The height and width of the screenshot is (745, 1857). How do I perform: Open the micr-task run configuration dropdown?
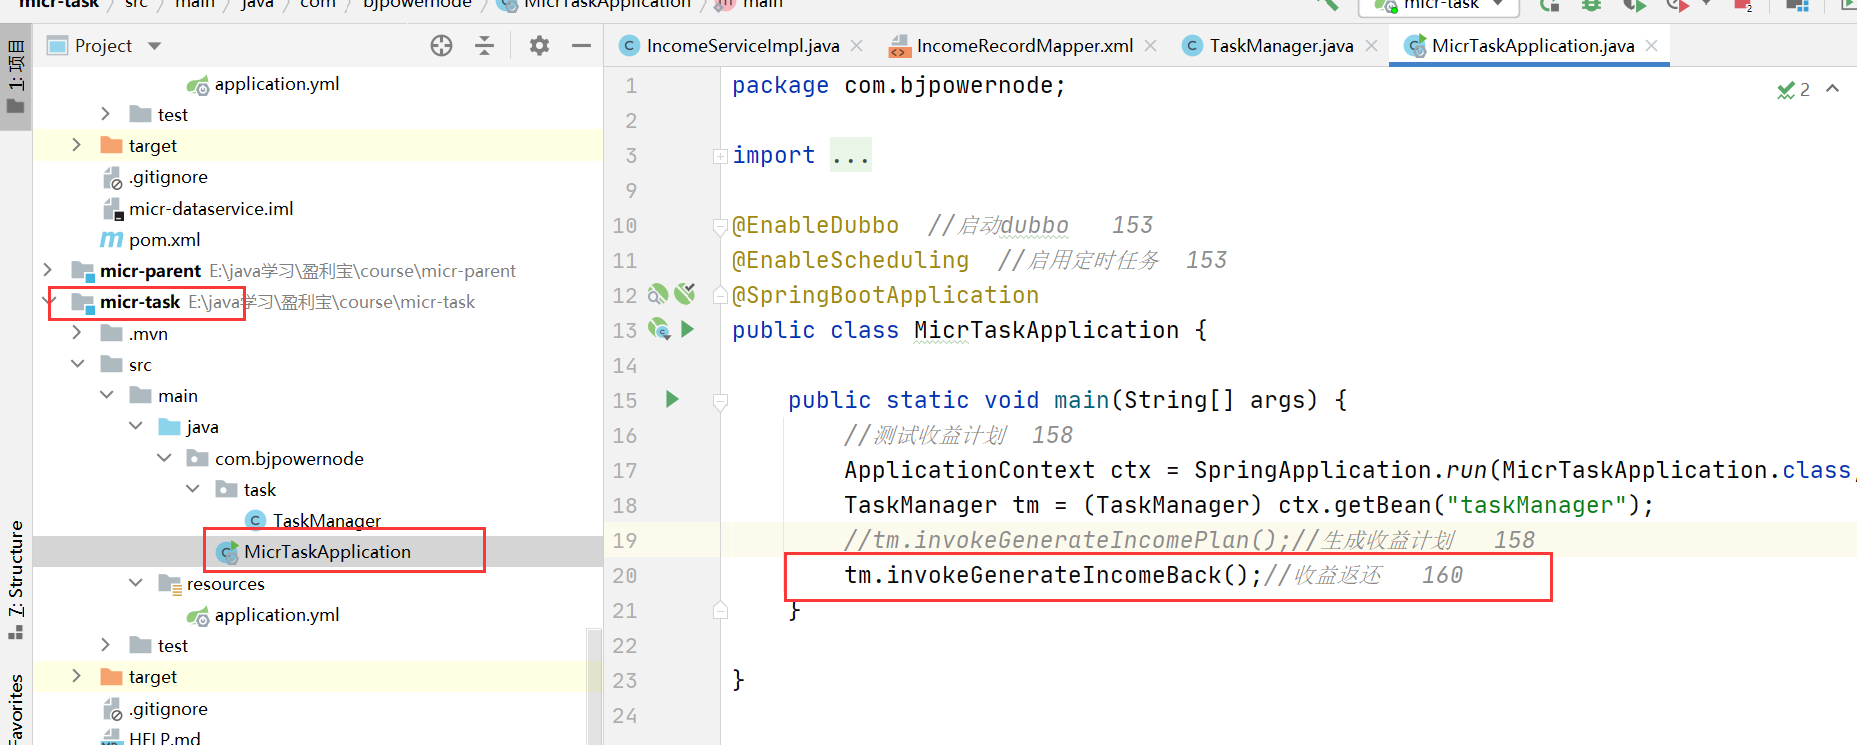[1440, 5]
